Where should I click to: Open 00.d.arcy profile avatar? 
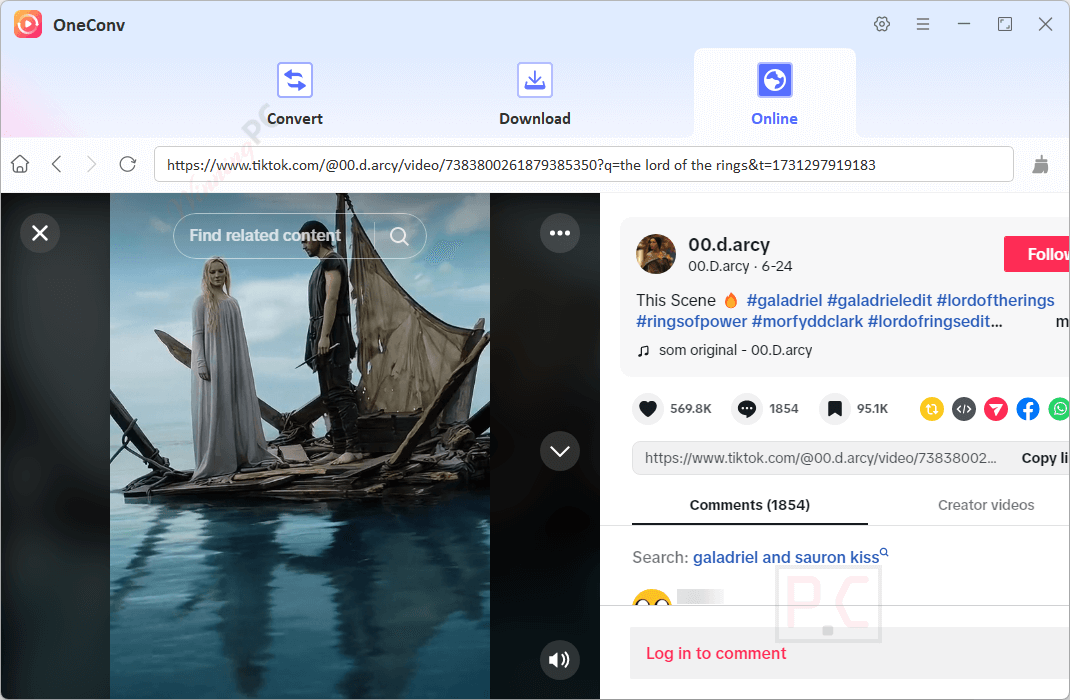pos(656,254)
